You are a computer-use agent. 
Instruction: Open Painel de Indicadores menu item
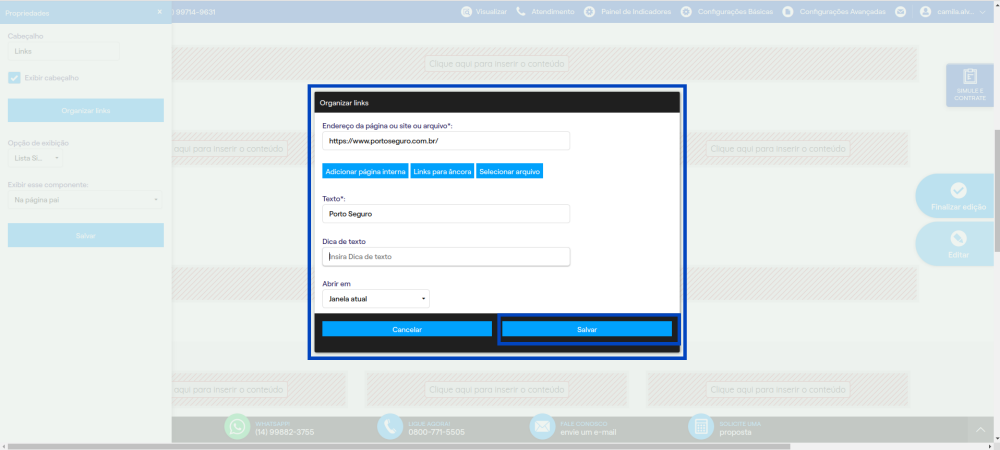tap(636, 11)
